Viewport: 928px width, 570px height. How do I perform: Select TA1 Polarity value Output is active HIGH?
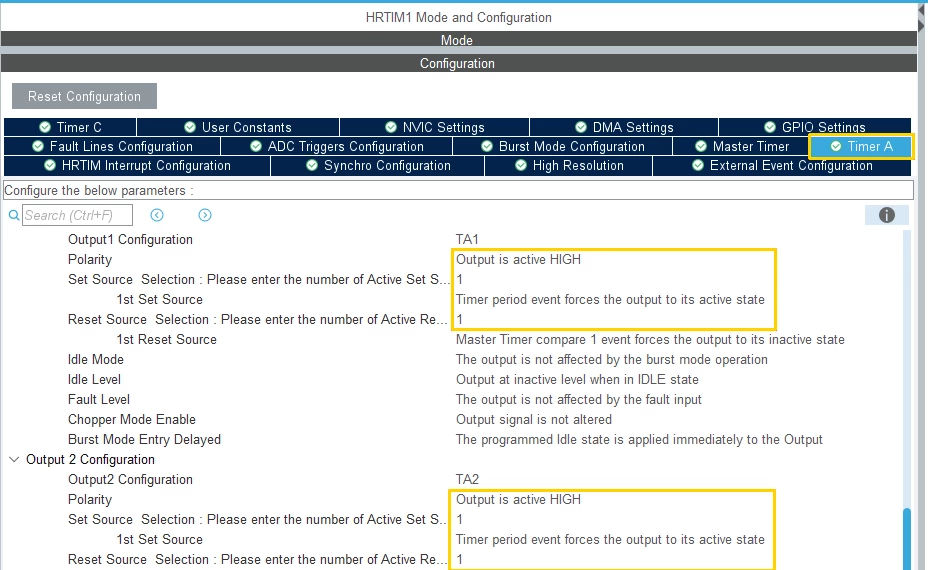[x=518, y=259]
